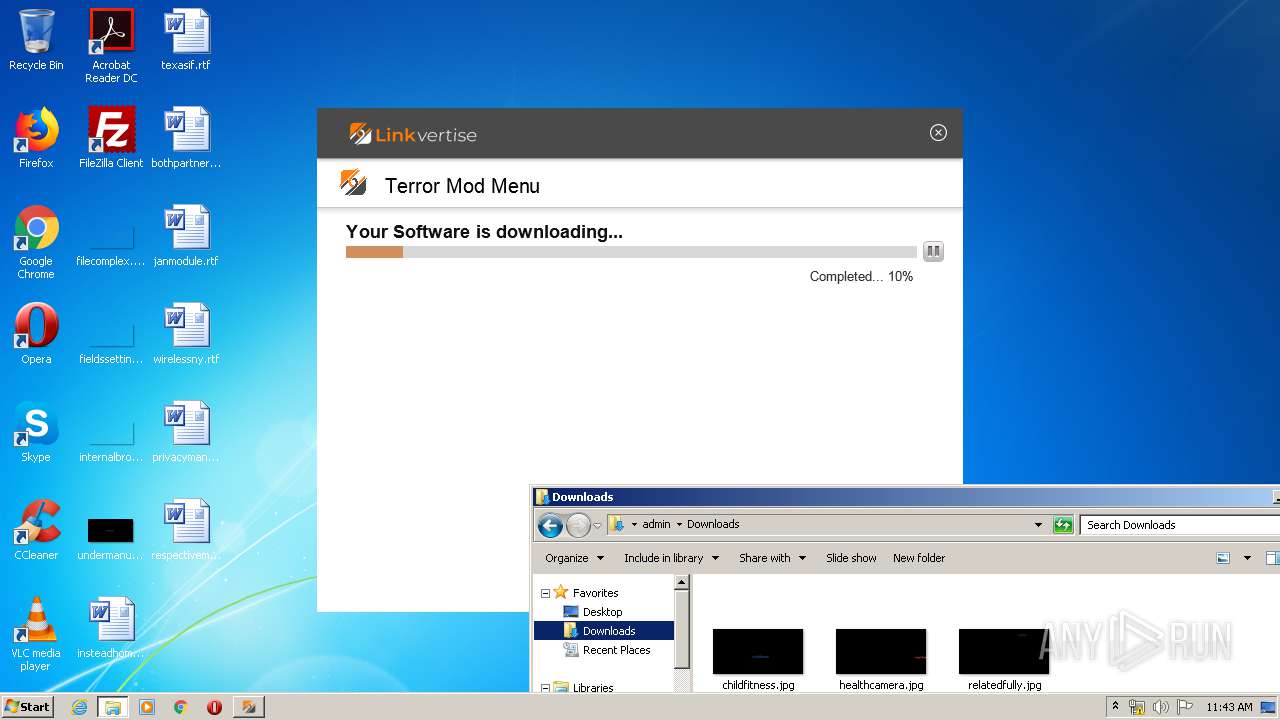
Task: Select healthcamera.jpg thumbnail
Action: click(x=881, y=659)
